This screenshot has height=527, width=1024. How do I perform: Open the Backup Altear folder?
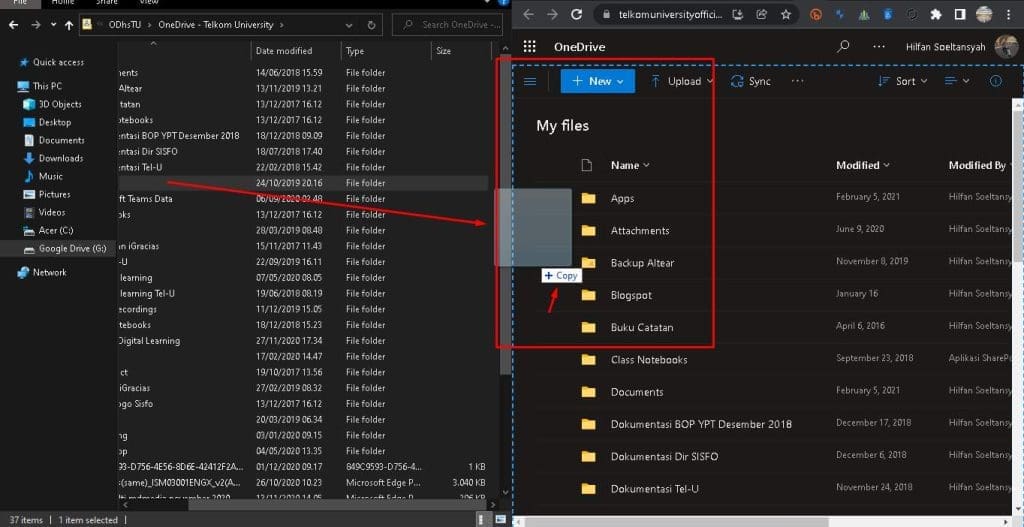[643, 263]
